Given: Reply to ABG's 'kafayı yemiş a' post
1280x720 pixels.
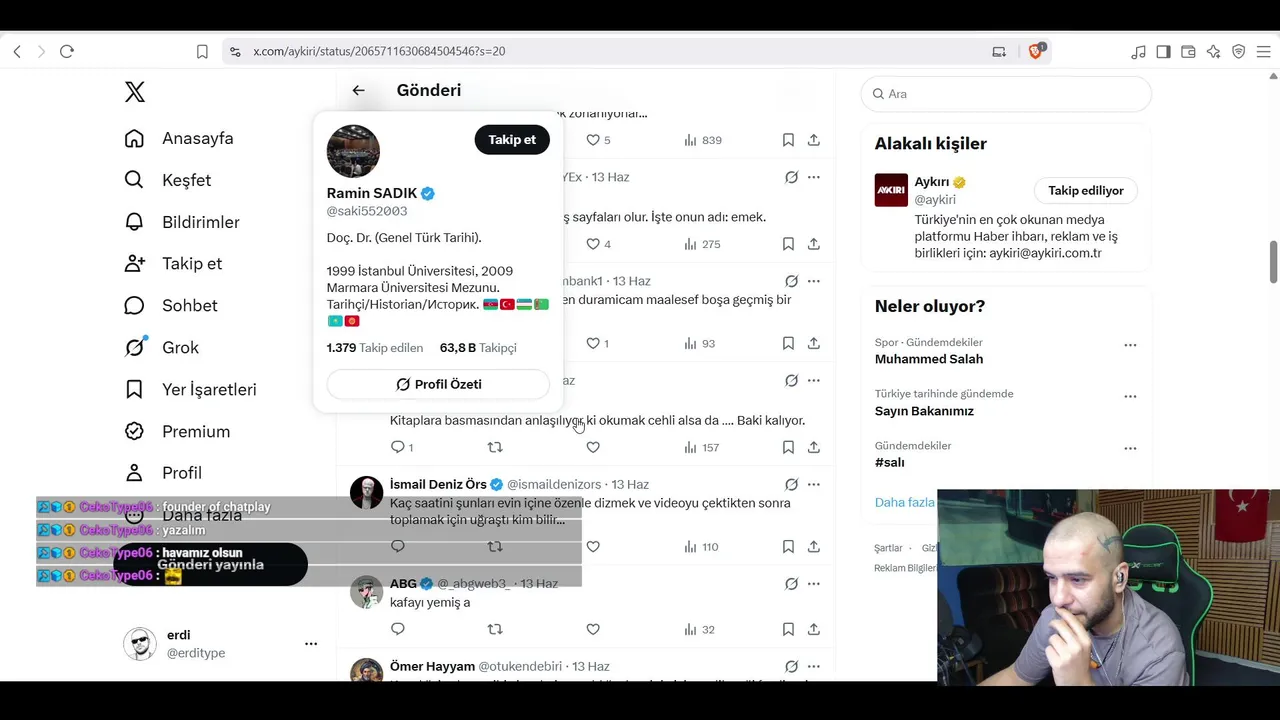Looking at the screenshot, I should click(398, 629).
